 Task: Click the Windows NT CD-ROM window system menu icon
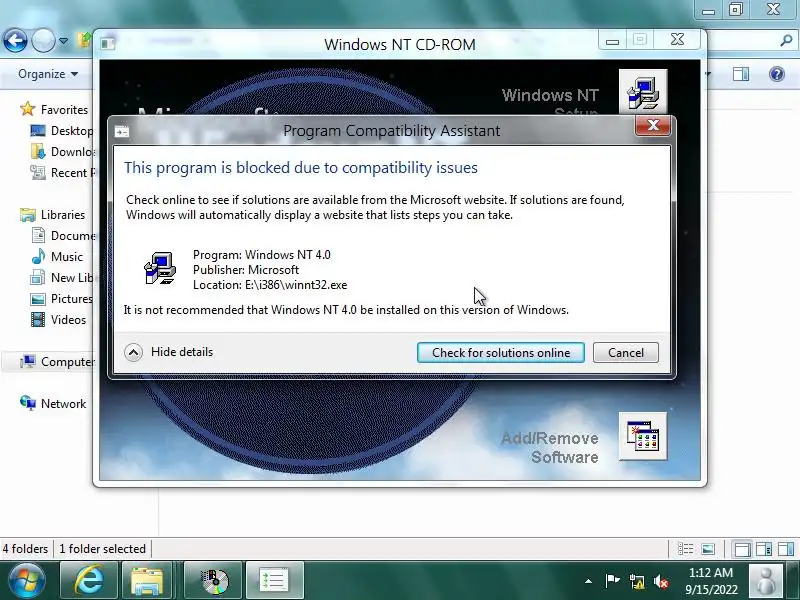point(107,44)
